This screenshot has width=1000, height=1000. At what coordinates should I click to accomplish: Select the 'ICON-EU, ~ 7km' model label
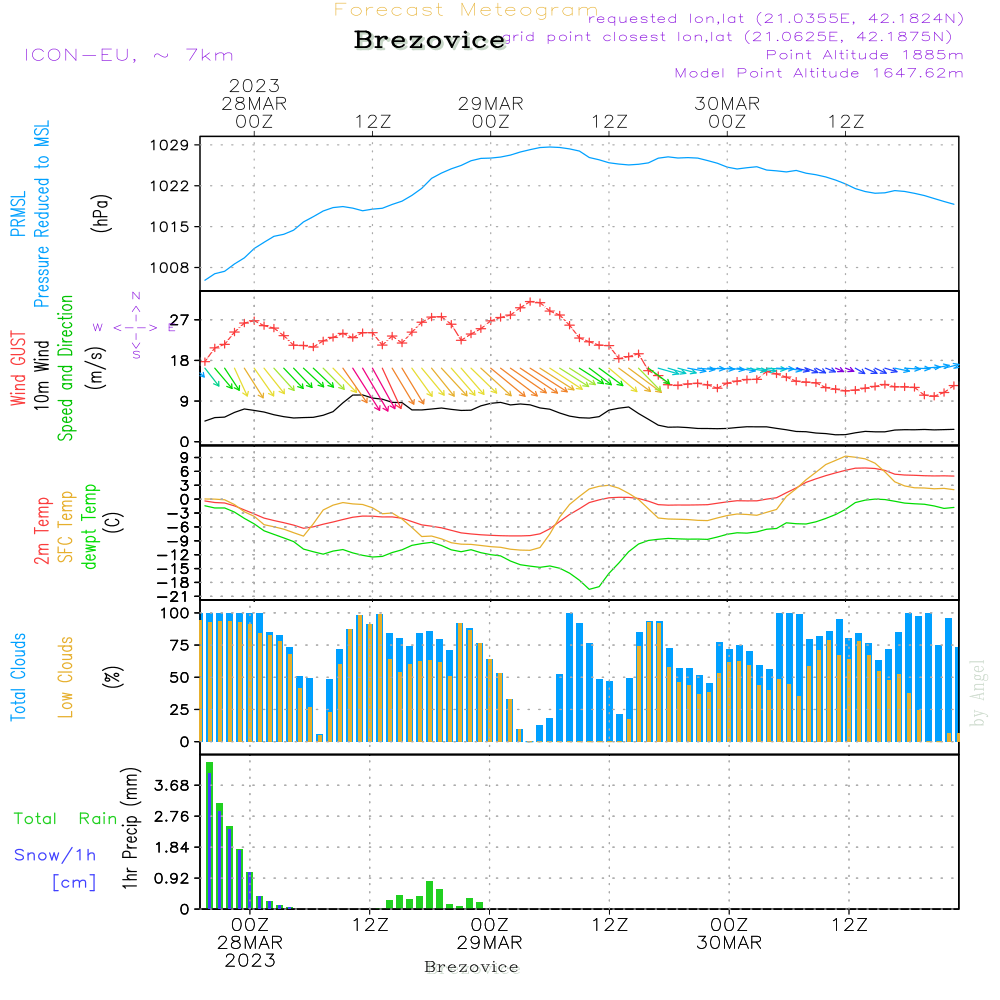pyautogui.click(x=129, y=55)
